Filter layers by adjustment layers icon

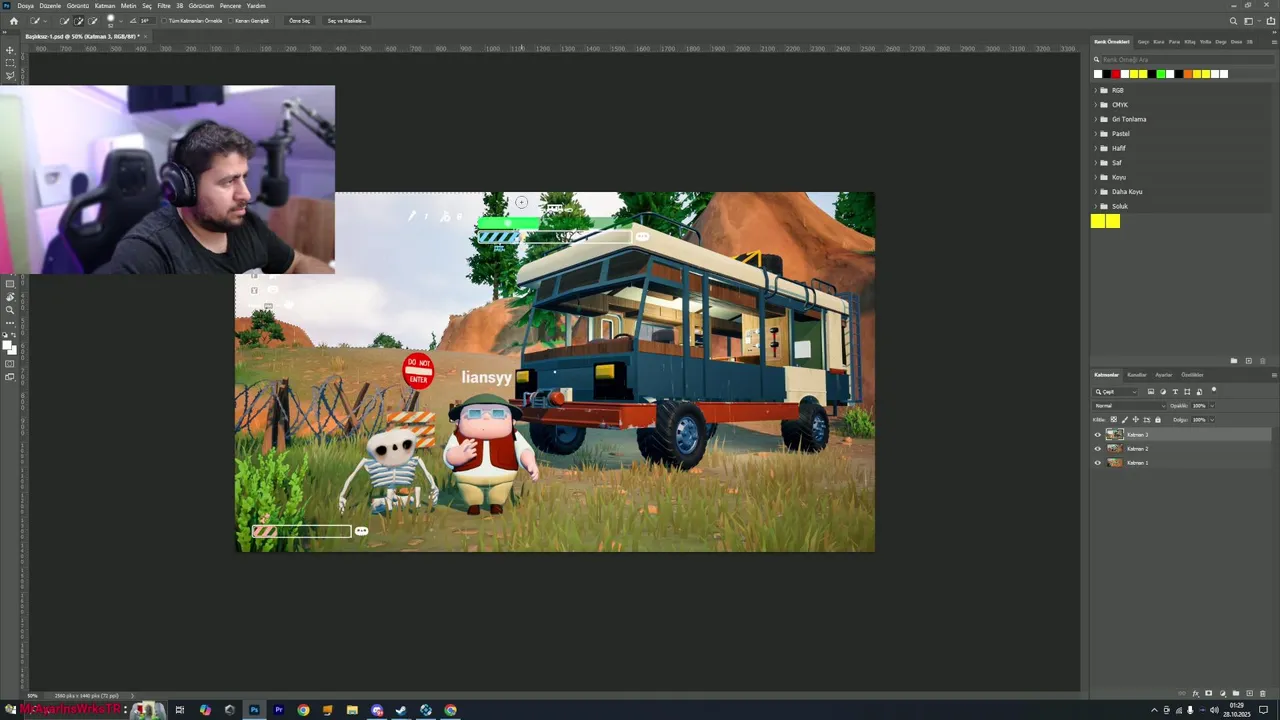coord(1163,391)
